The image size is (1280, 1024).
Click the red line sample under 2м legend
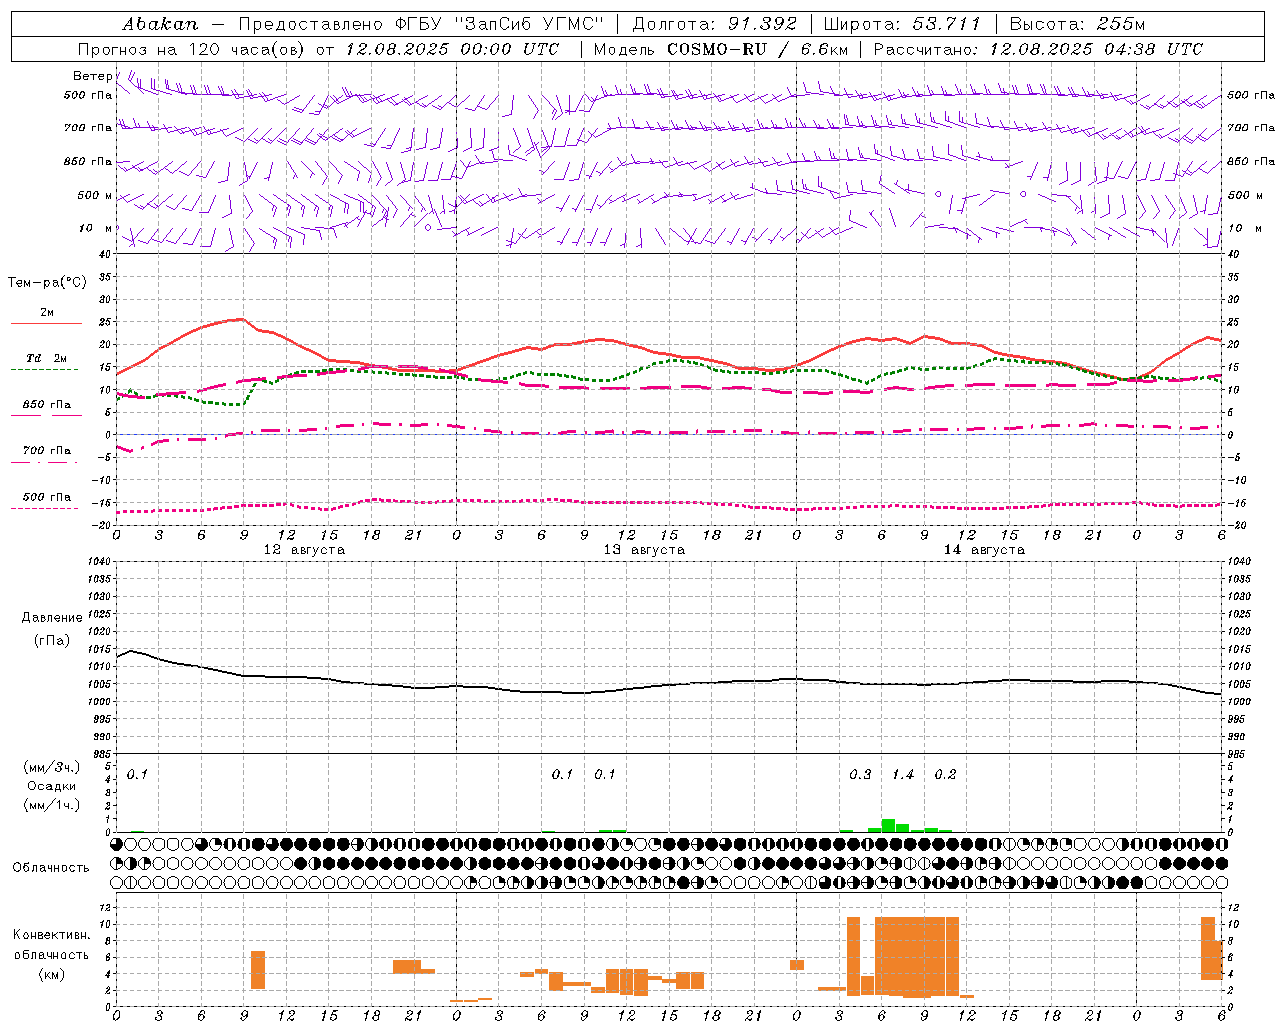[x=46, y=324]
